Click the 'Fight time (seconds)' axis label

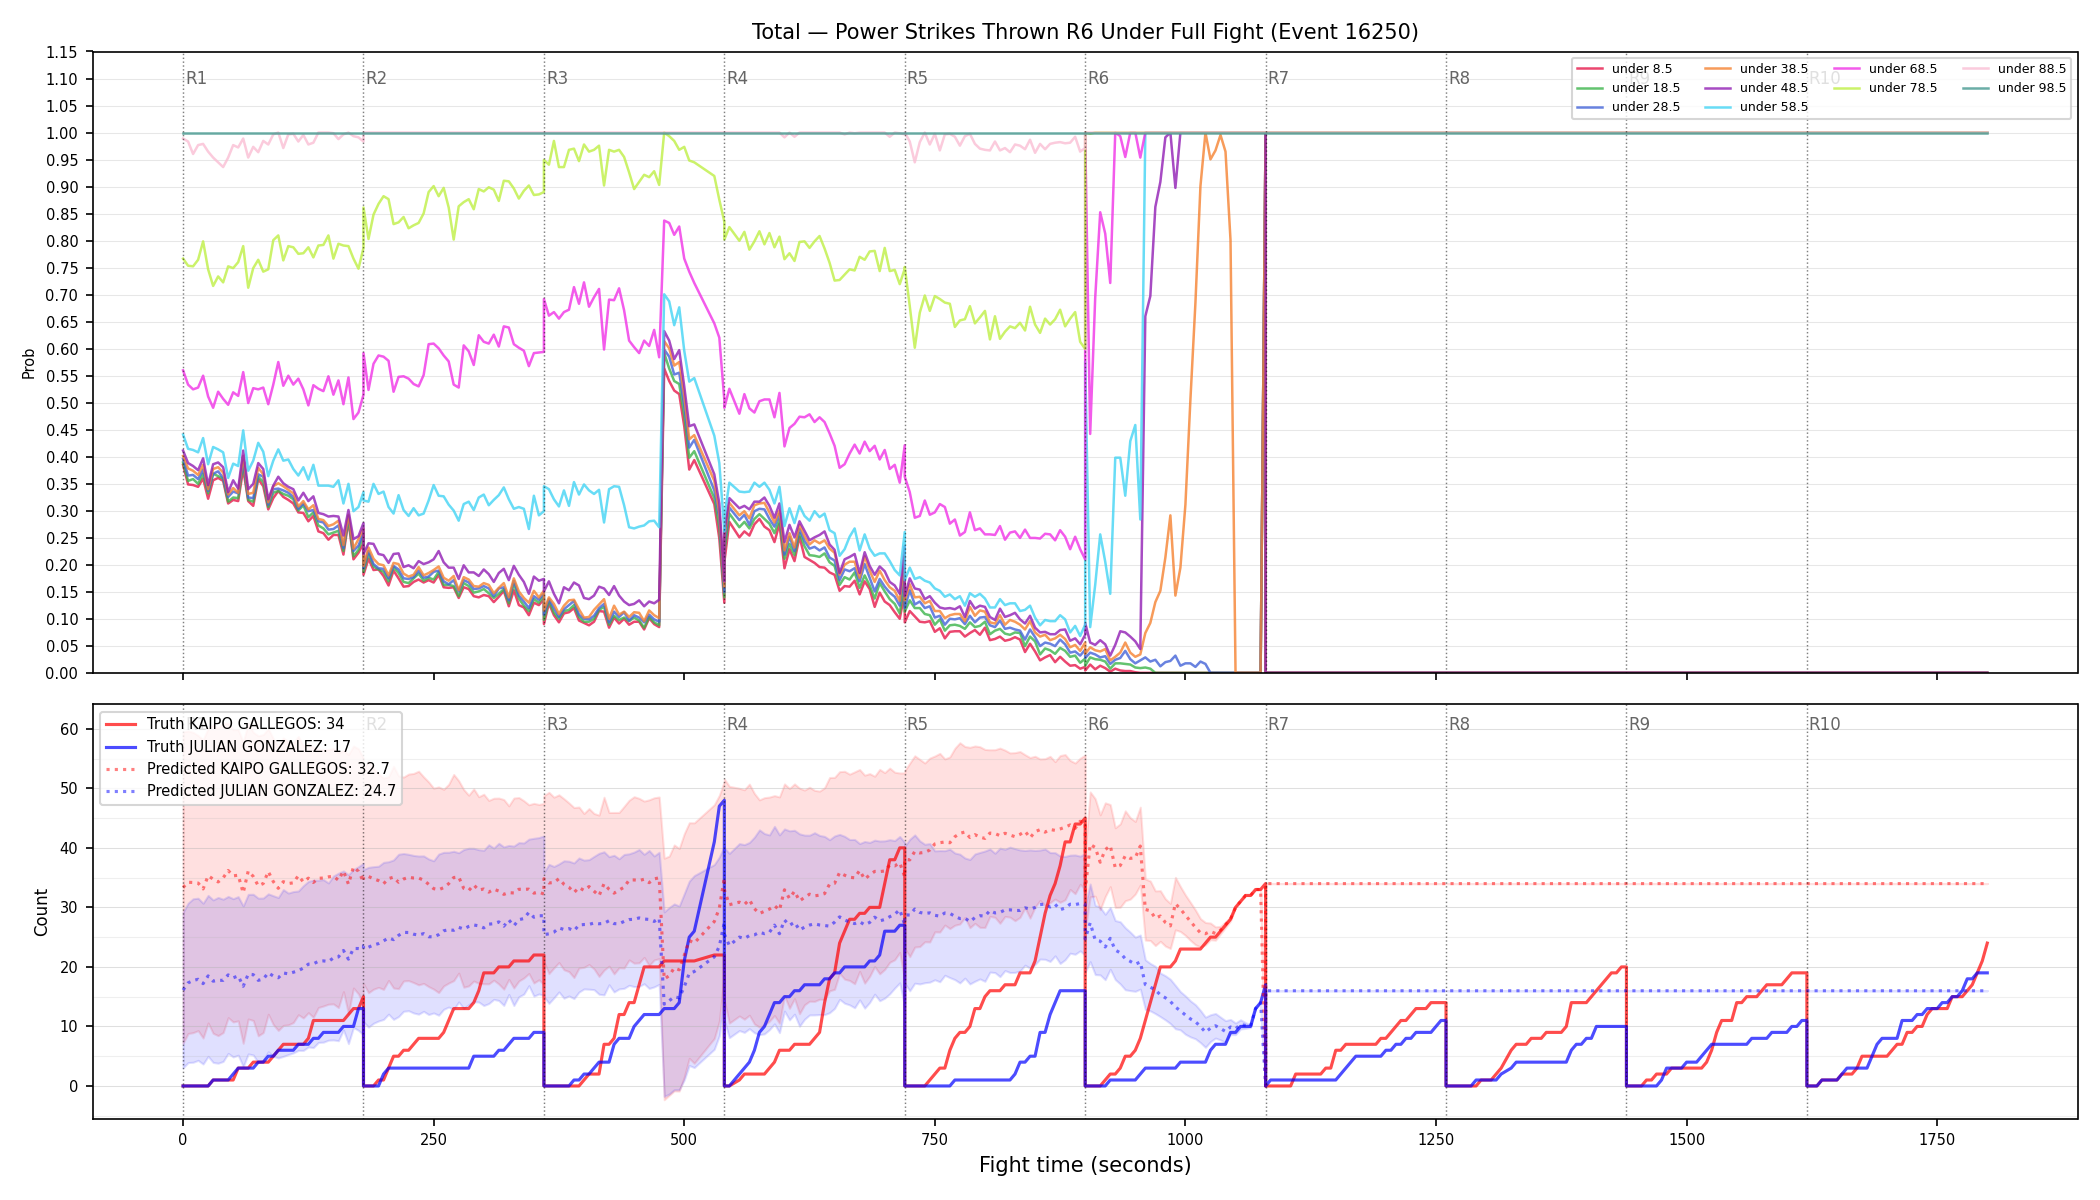click(x=1085, y=1165)
